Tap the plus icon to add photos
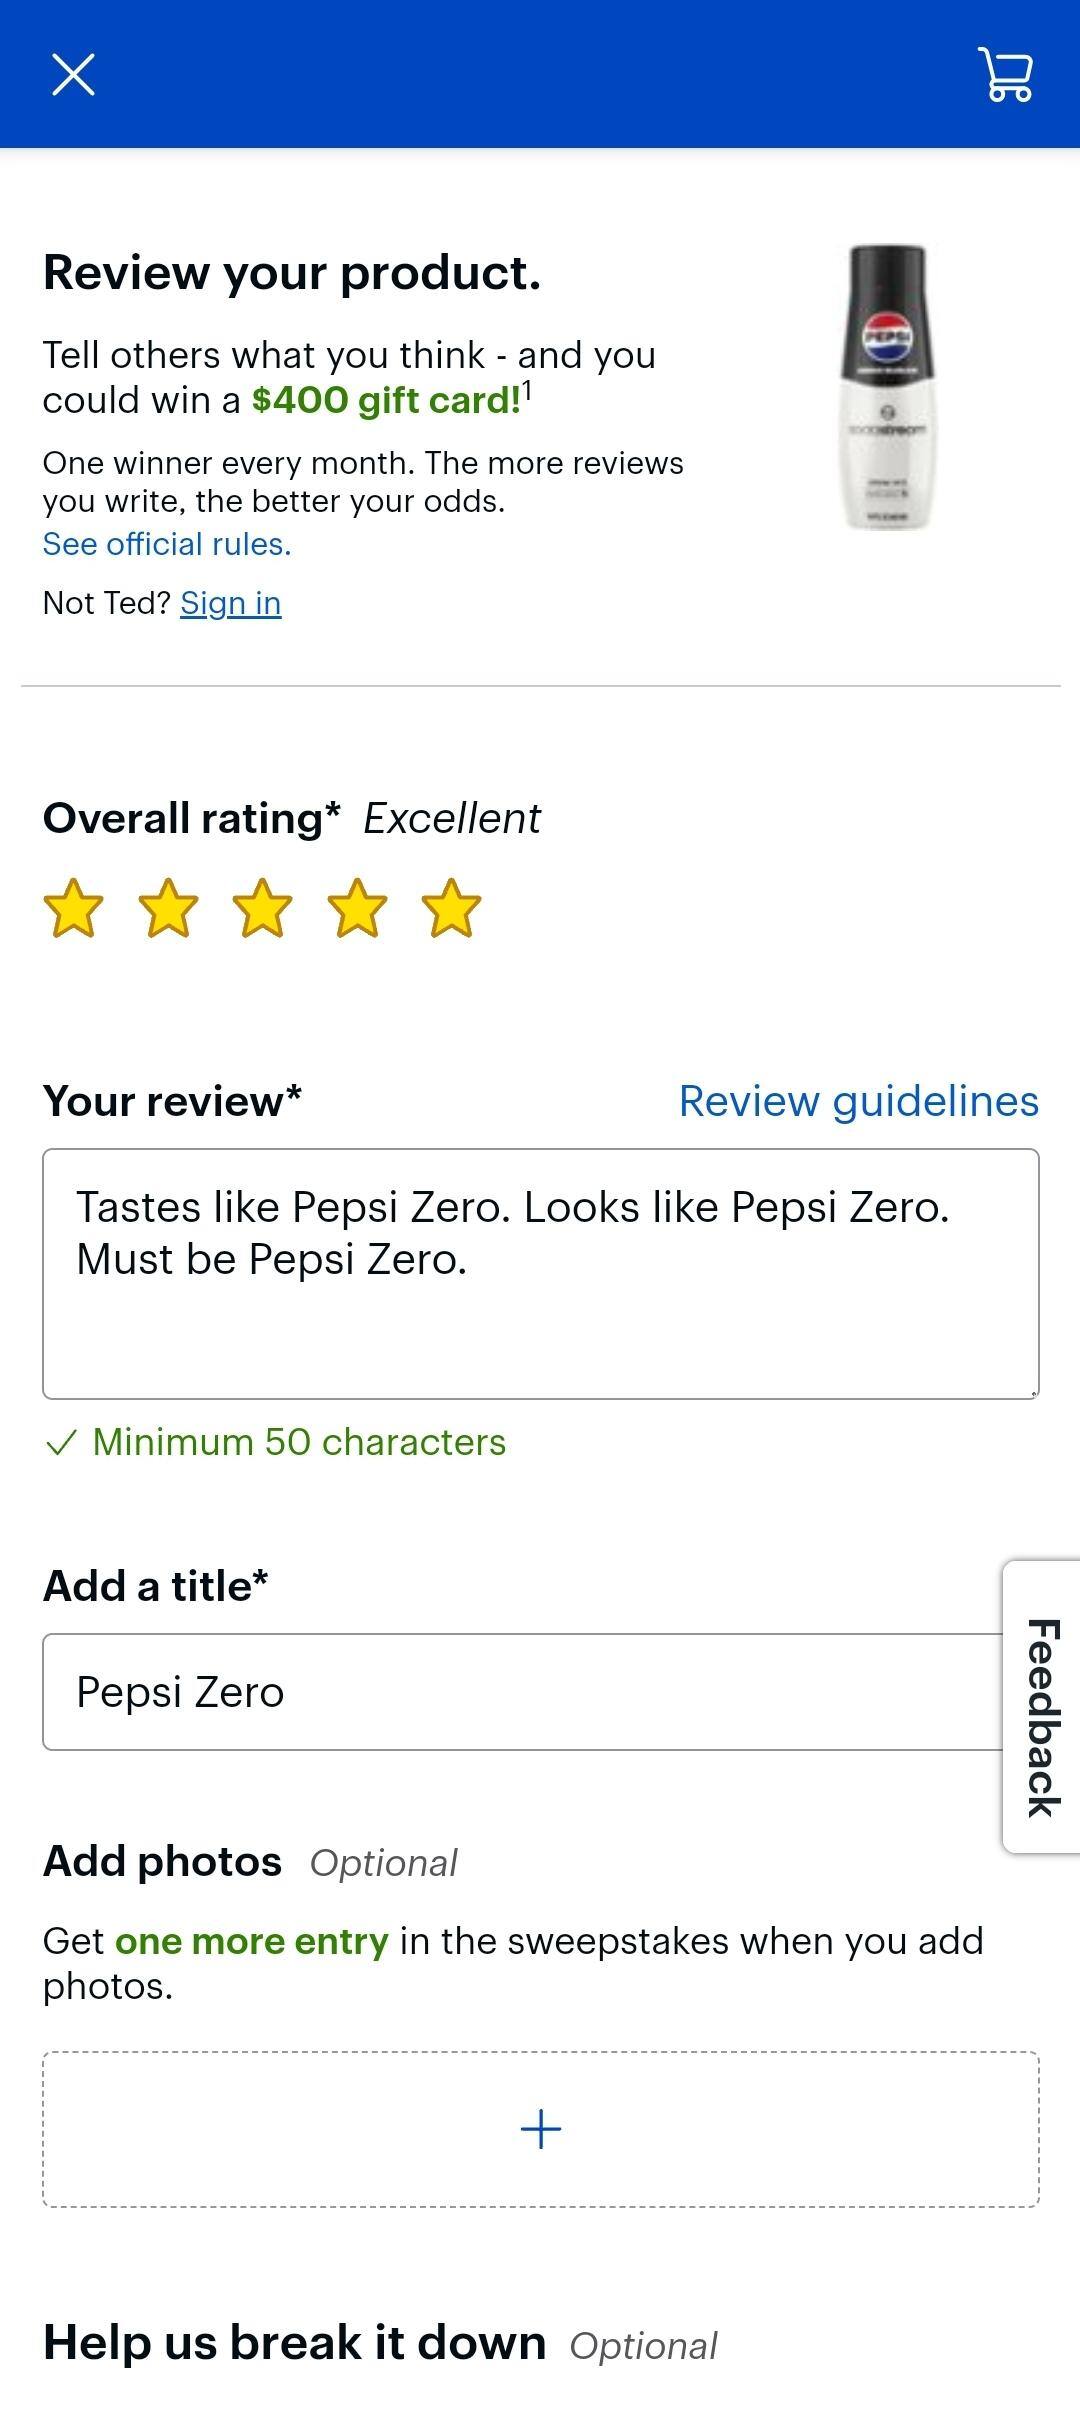 click(541, 2128)
